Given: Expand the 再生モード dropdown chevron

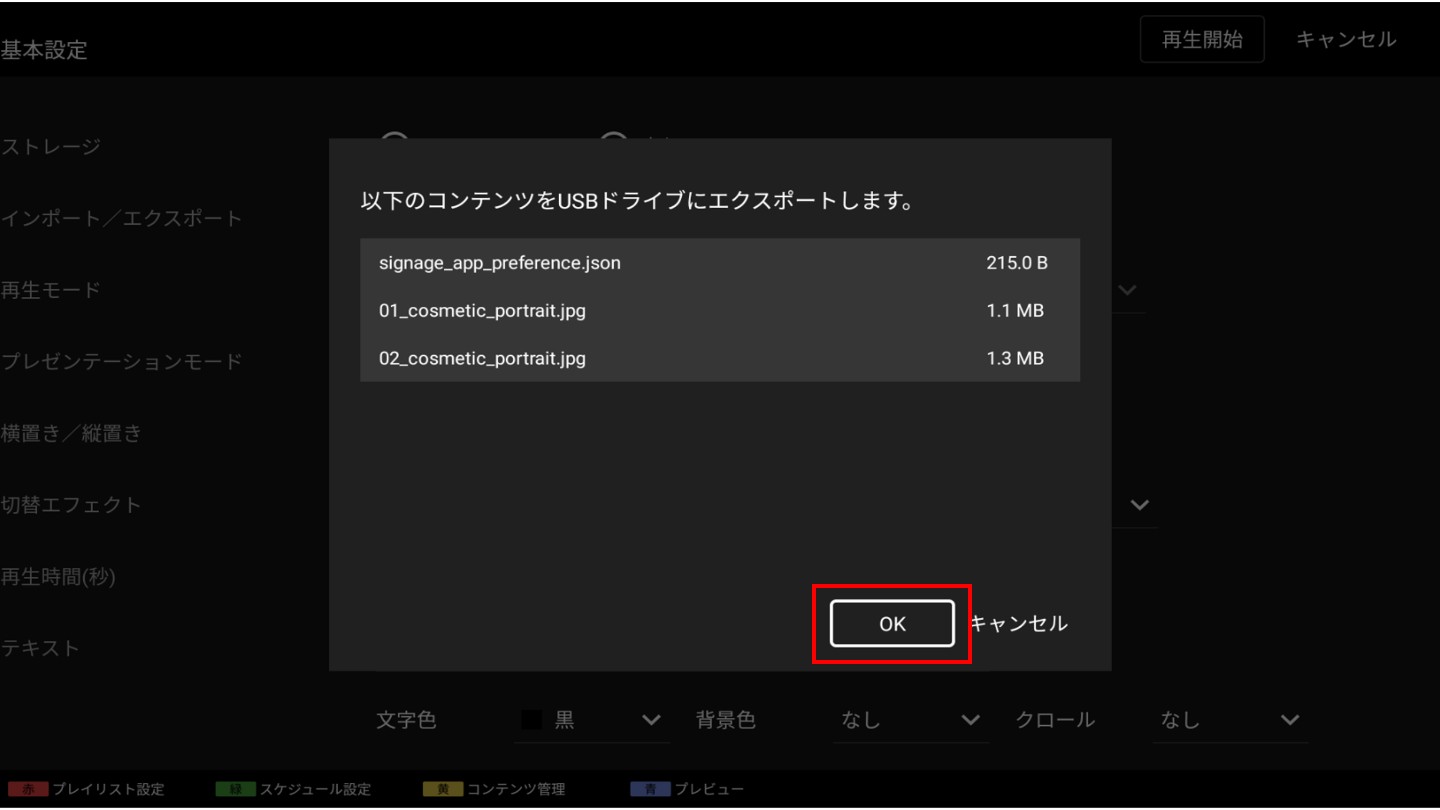Looking at the screenshot, I should 1127,290.
